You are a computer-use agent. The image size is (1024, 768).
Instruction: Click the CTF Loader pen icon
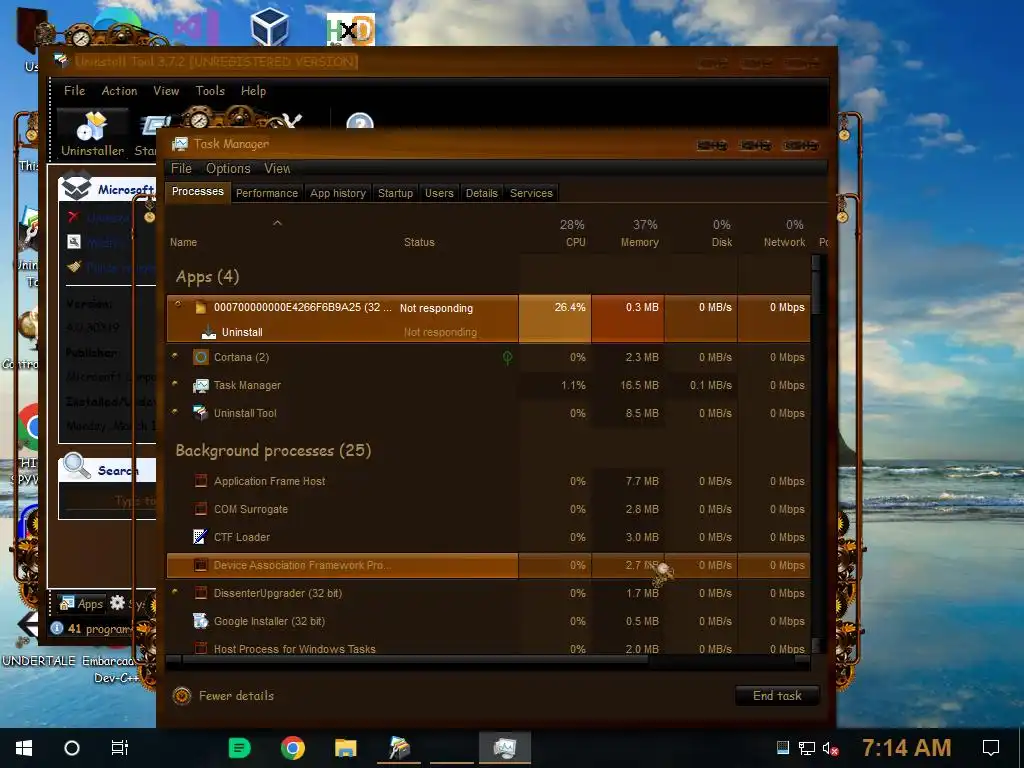200,537
